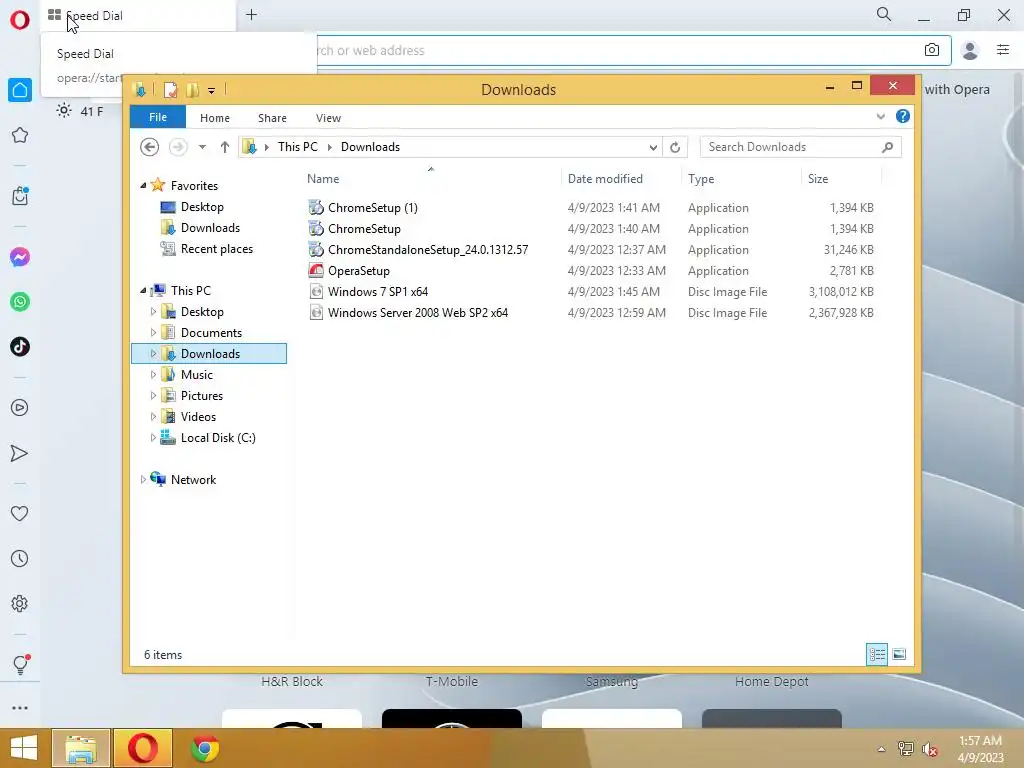Select the Speed Dial browser tab
Viewport: 1024px width, 768px height.
coord(138,16)
